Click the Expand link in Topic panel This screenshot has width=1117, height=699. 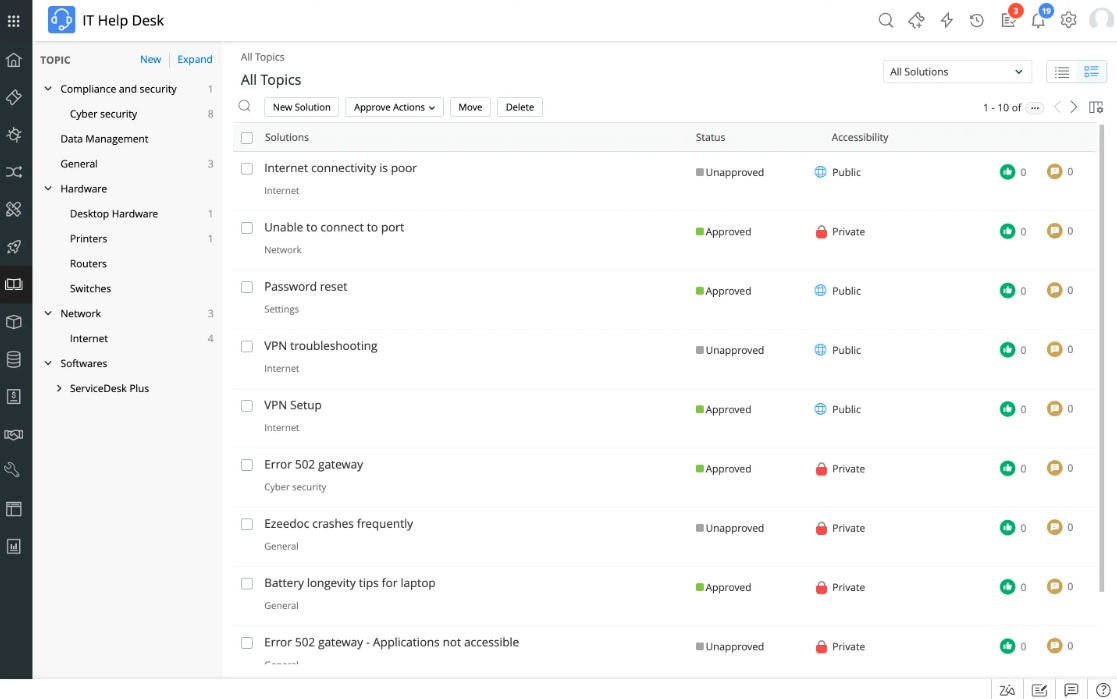tap(194, 59)
